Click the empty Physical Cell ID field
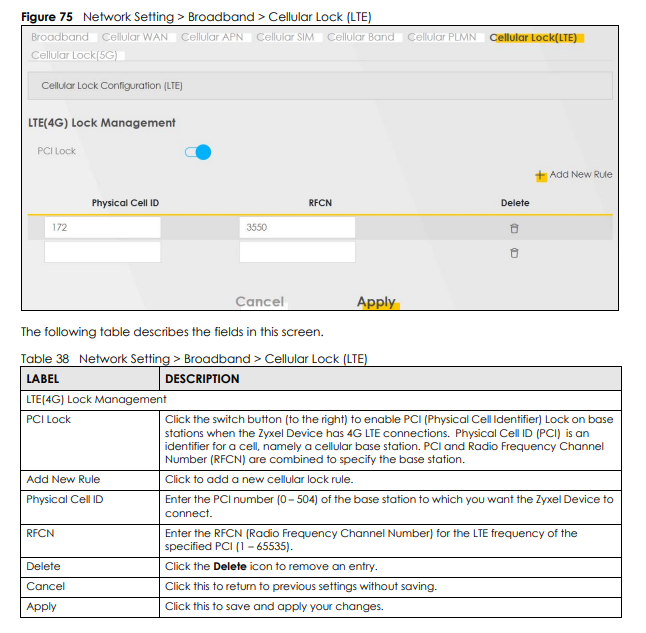Viewport: 646px width, 633px height. (102, 253)
